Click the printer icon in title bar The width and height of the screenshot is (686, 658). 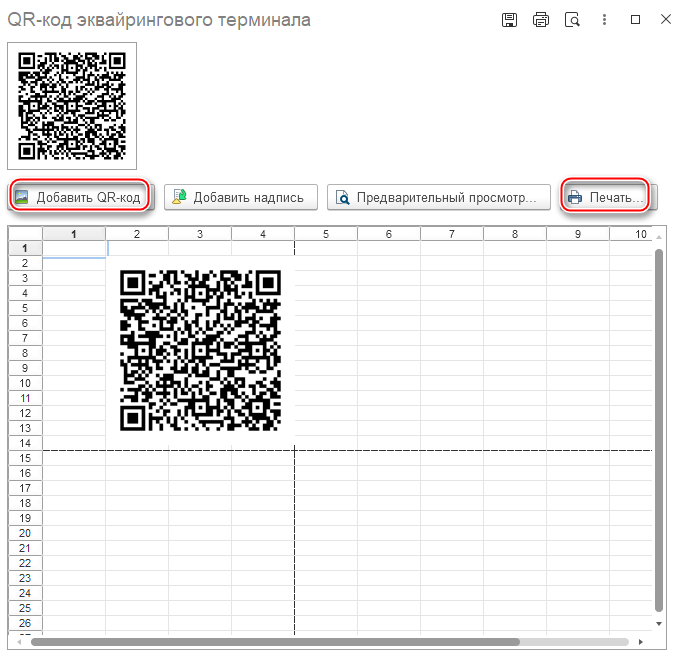pyautogui.click(x=541, y=20)
